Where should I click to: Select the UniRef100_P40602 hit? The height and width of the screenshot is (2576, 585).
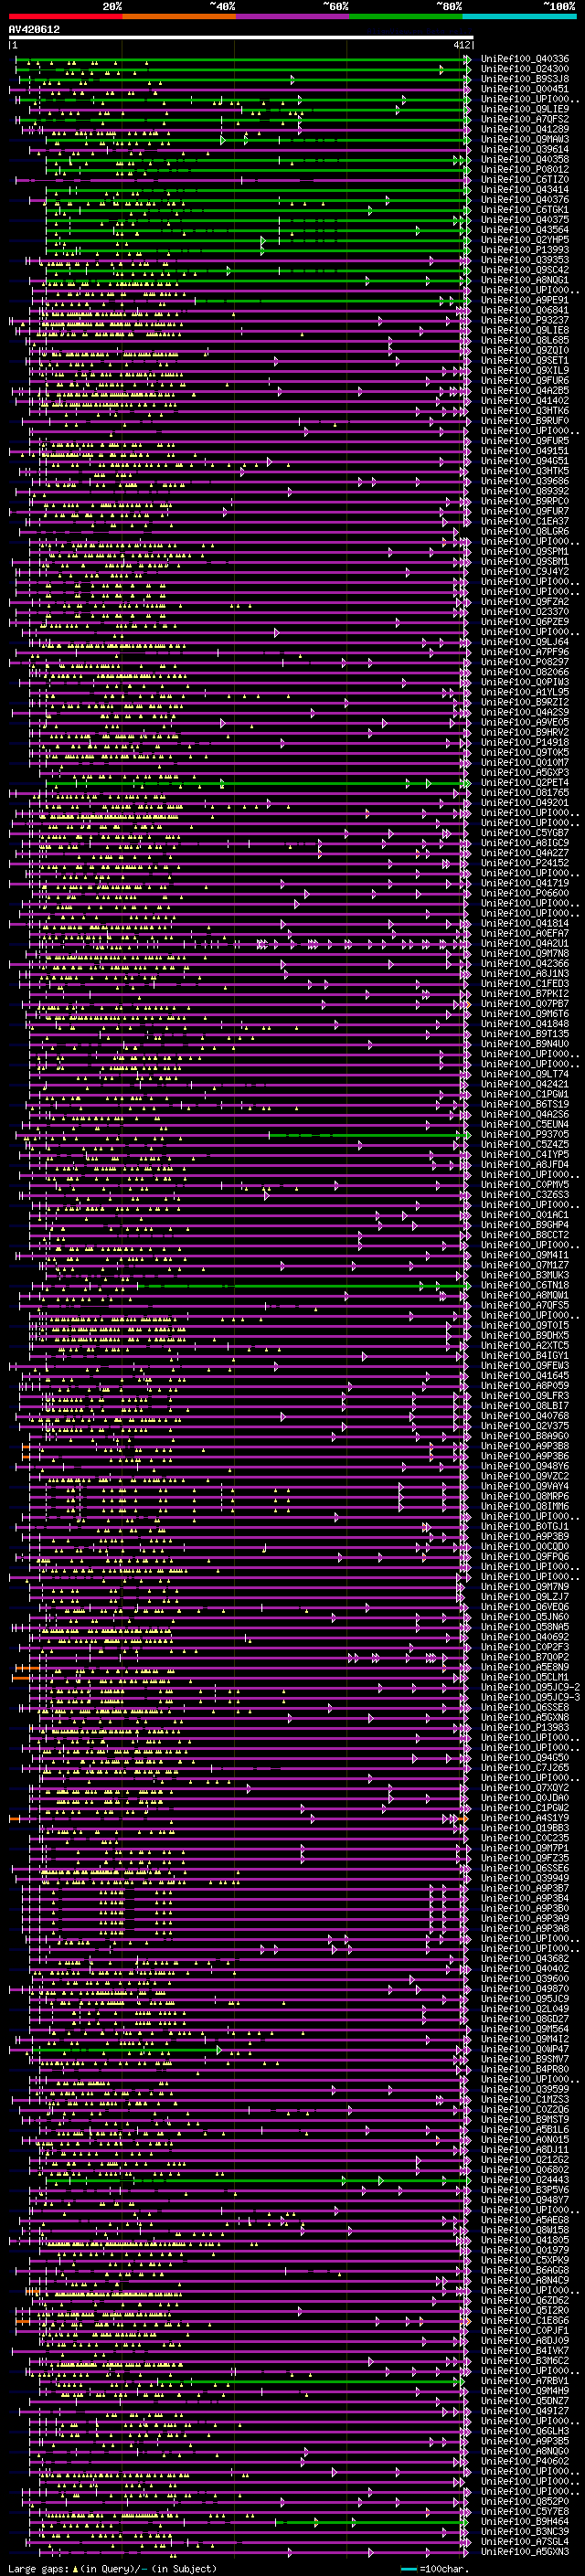(525, 2462)
